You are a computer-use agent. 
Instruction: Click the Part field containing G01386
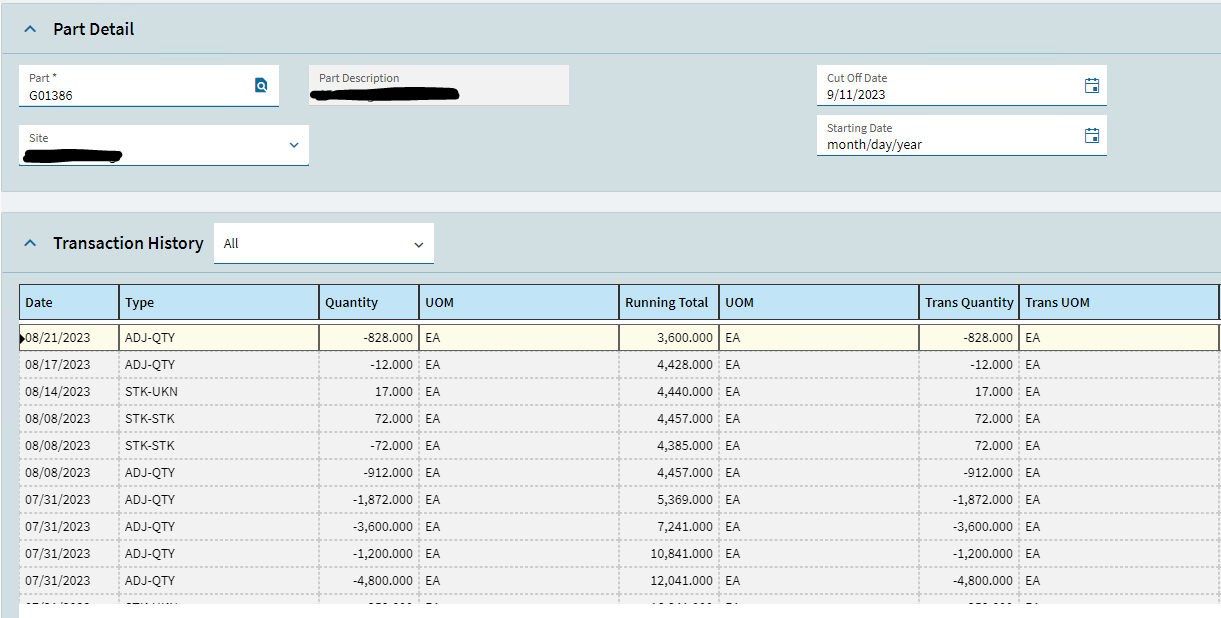[x=135, y=95]
